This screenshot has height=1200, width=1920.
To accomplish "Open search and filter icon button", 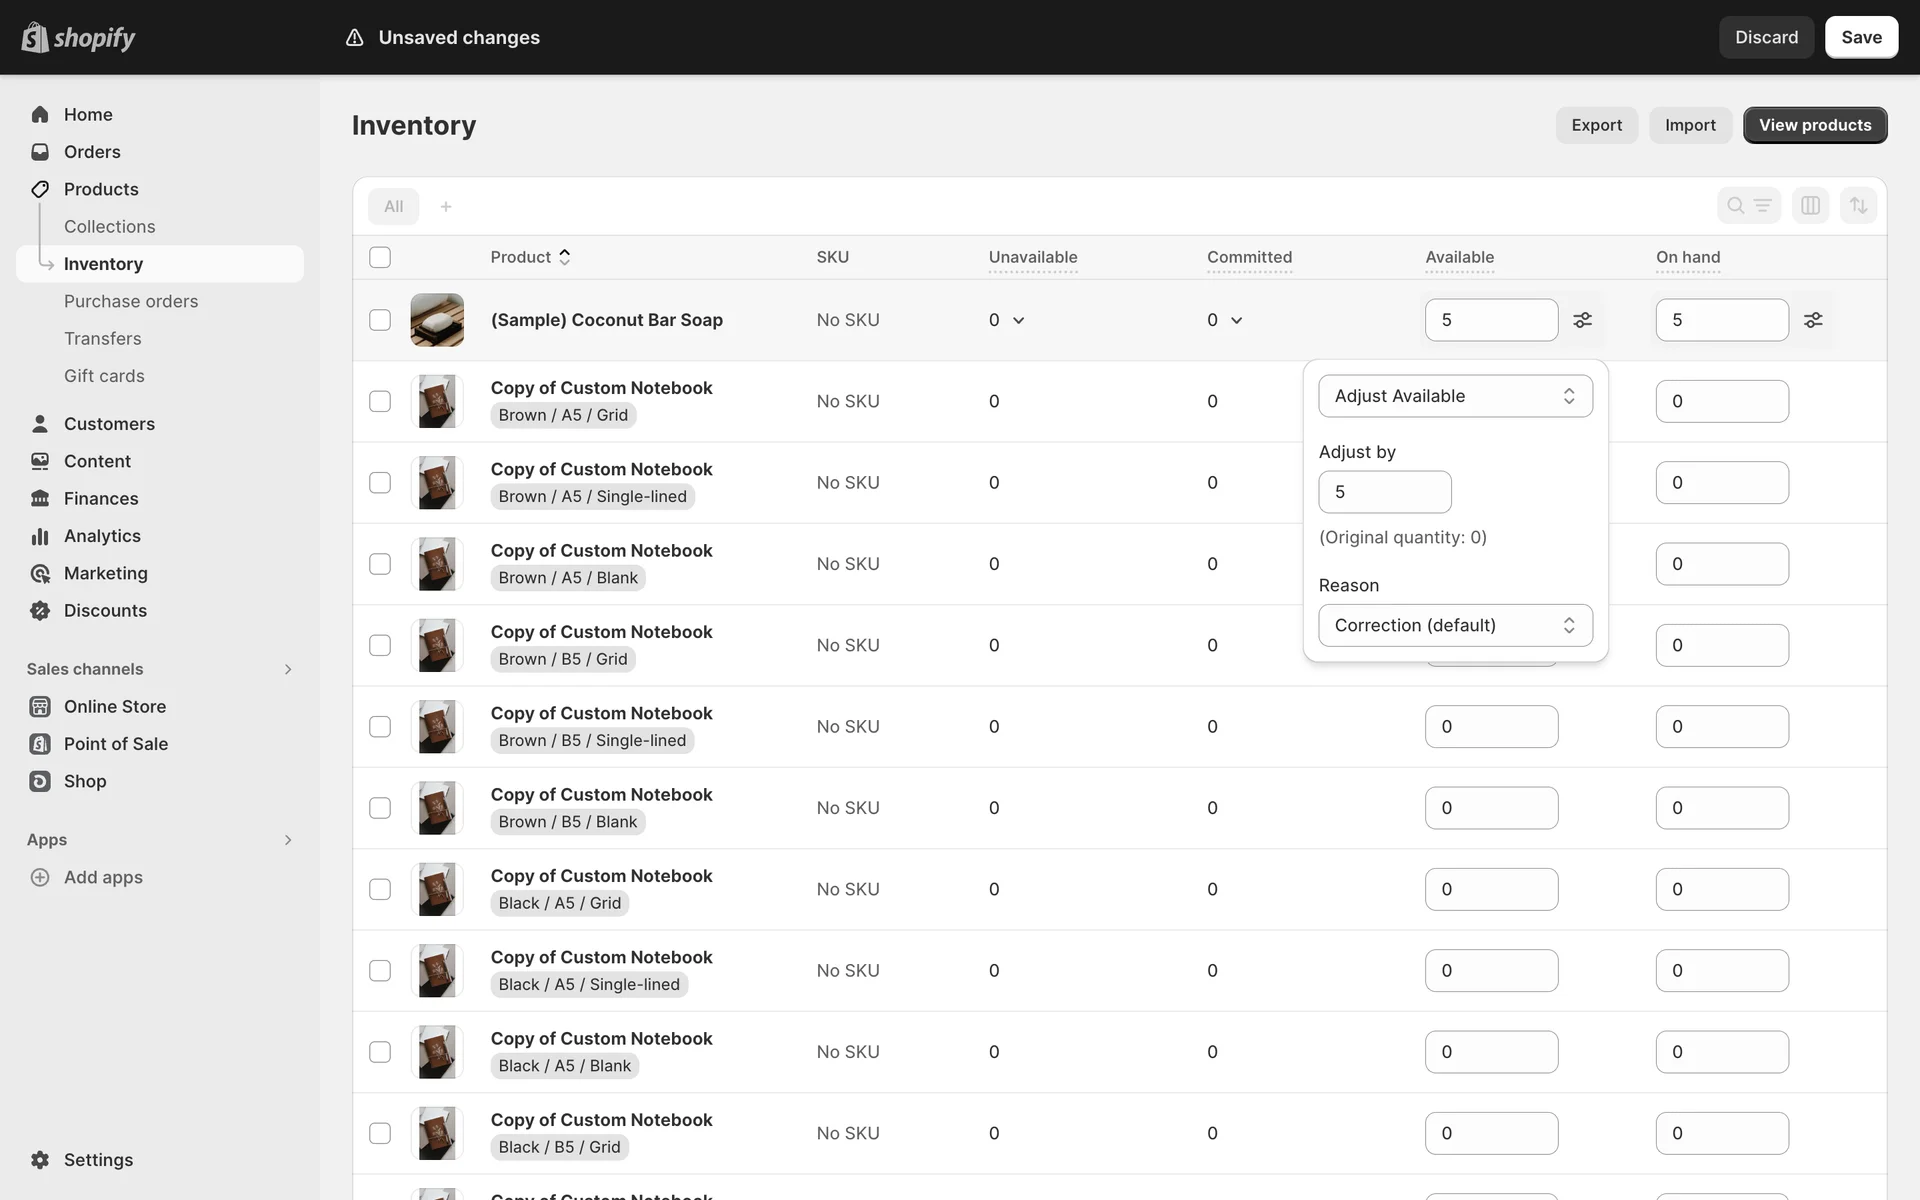I will pyautogui.click(x=1748, y=206).
